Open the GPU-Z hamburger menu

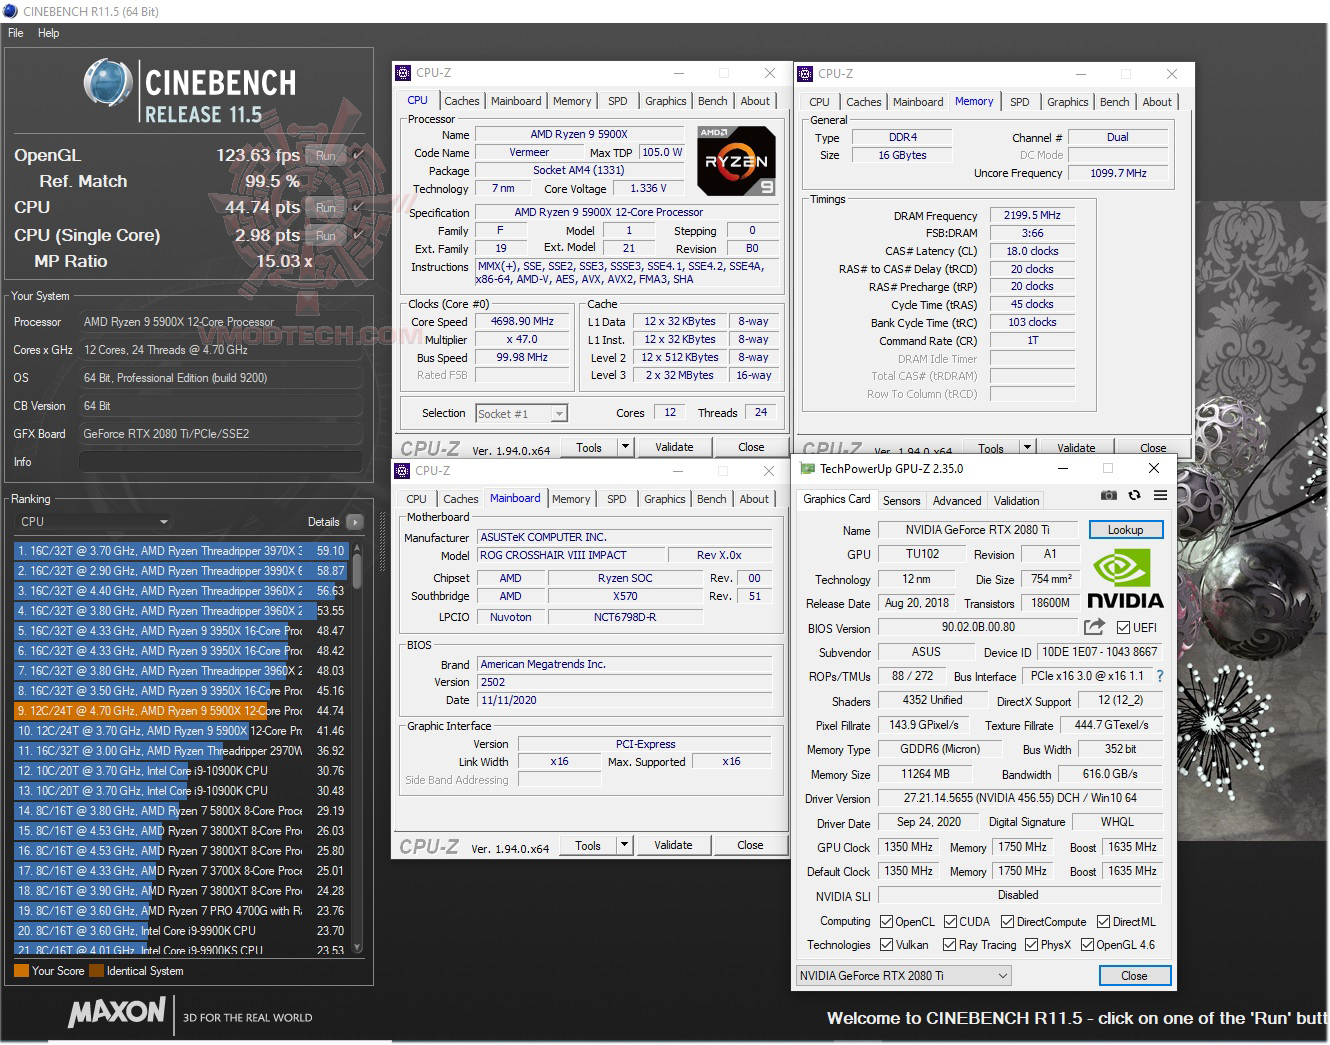[1160, 496]
